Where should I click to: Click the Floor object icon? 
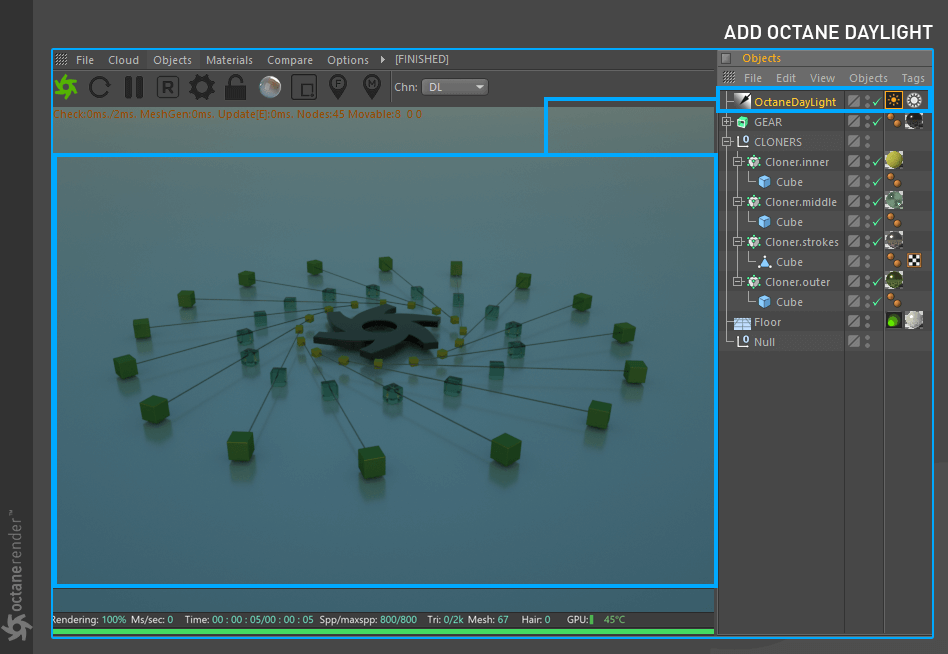pos(742,323)
